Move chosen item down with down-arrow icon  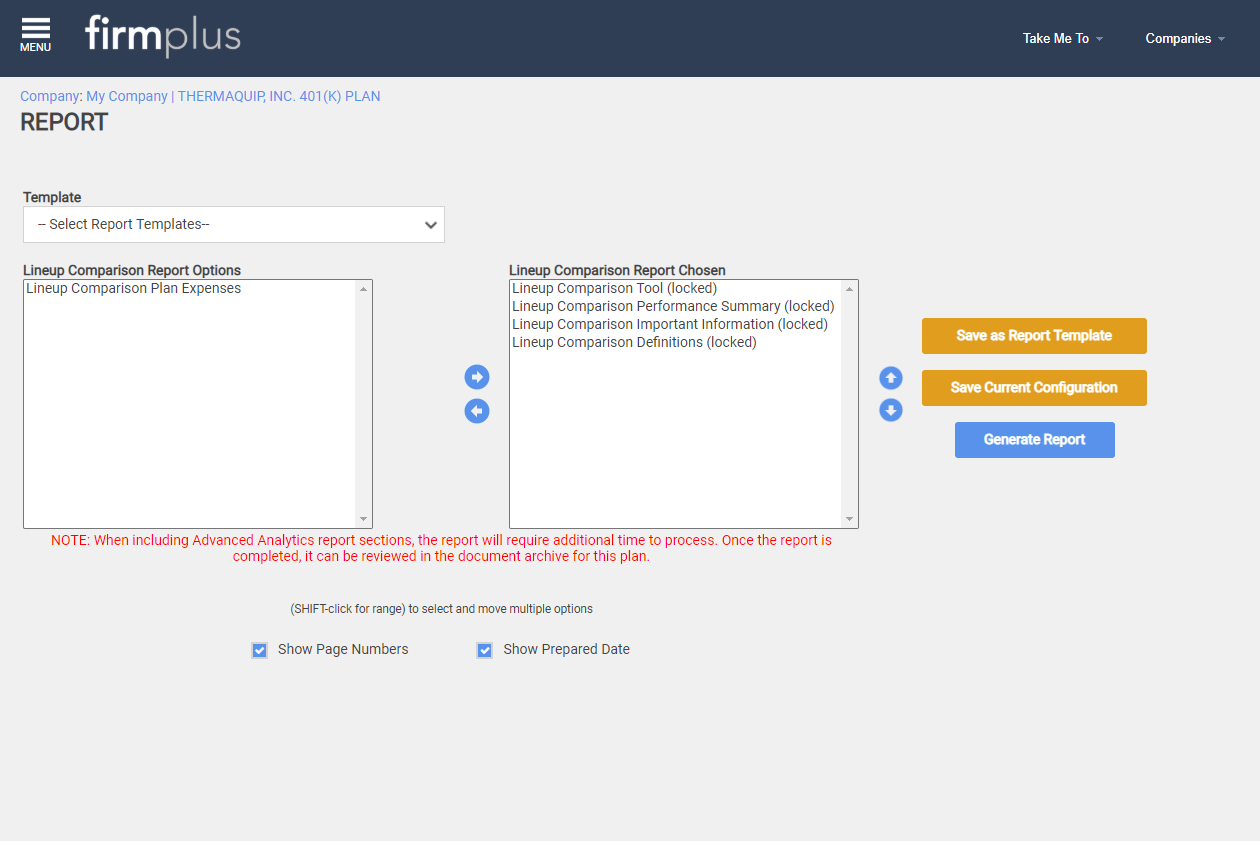tap(891, 410)
